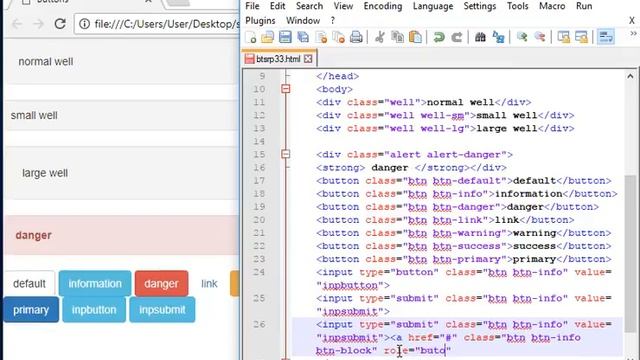640x360 pixels.
Task: Click the 'large well' text in browser
Action: pyautogui.click(x=45, y=173)
